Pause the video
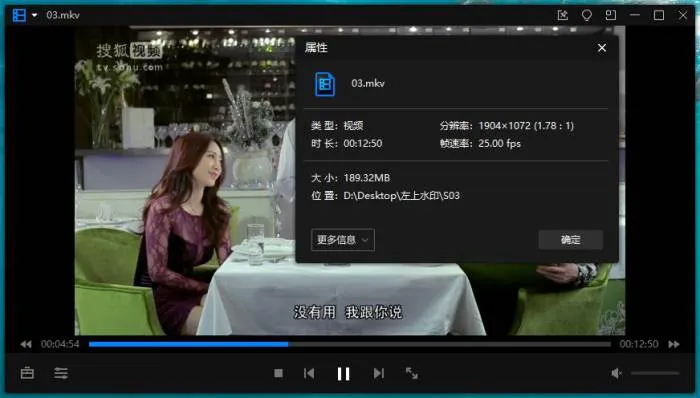 pyautogui.click(x=343, y=373)
